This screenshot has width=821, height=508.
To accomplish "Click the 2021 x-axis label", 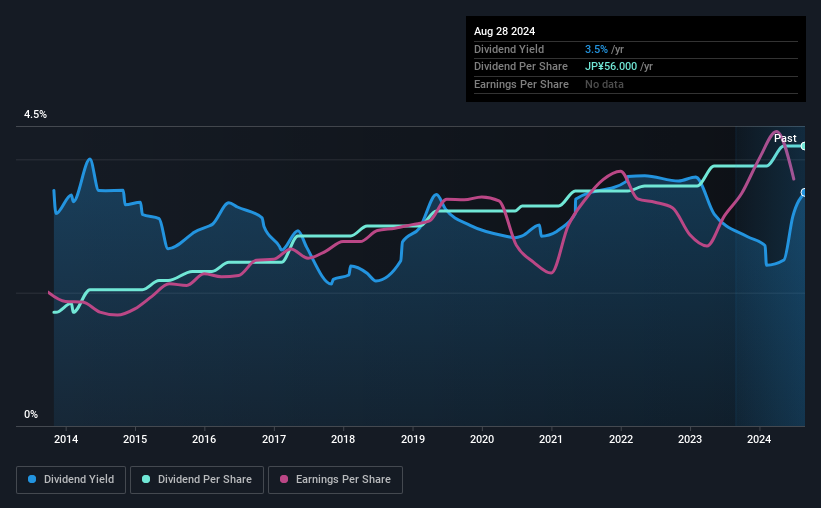I will [551, 439].
